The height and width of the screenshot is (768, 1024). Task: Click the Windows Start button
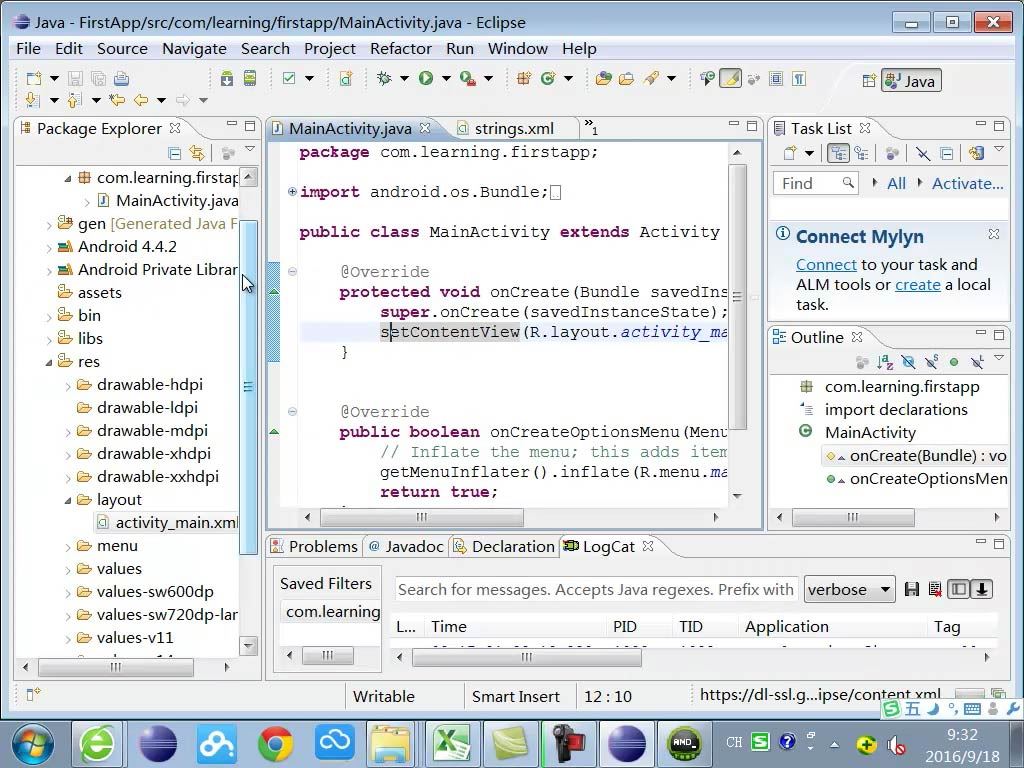point(33,743)
